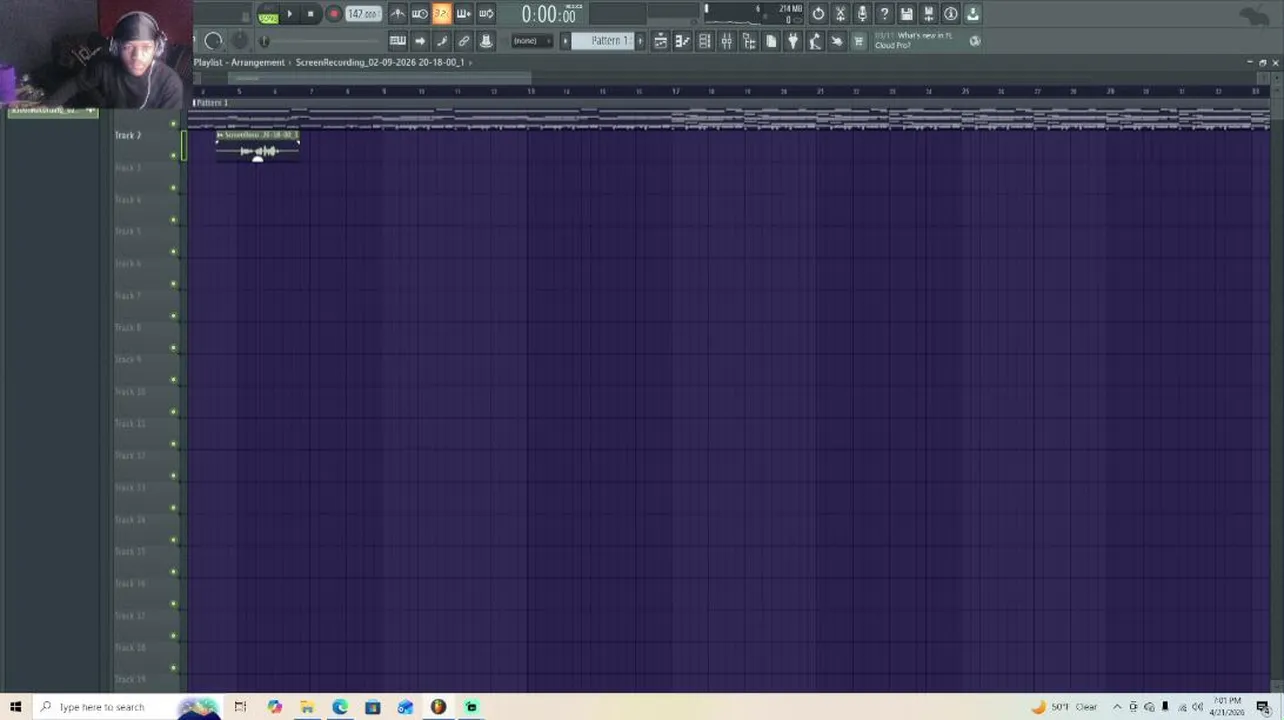Image resolution: width=1284 pixels, height=720 pixels.
Task: Open project info icon
Action: (x=951, y=14)
